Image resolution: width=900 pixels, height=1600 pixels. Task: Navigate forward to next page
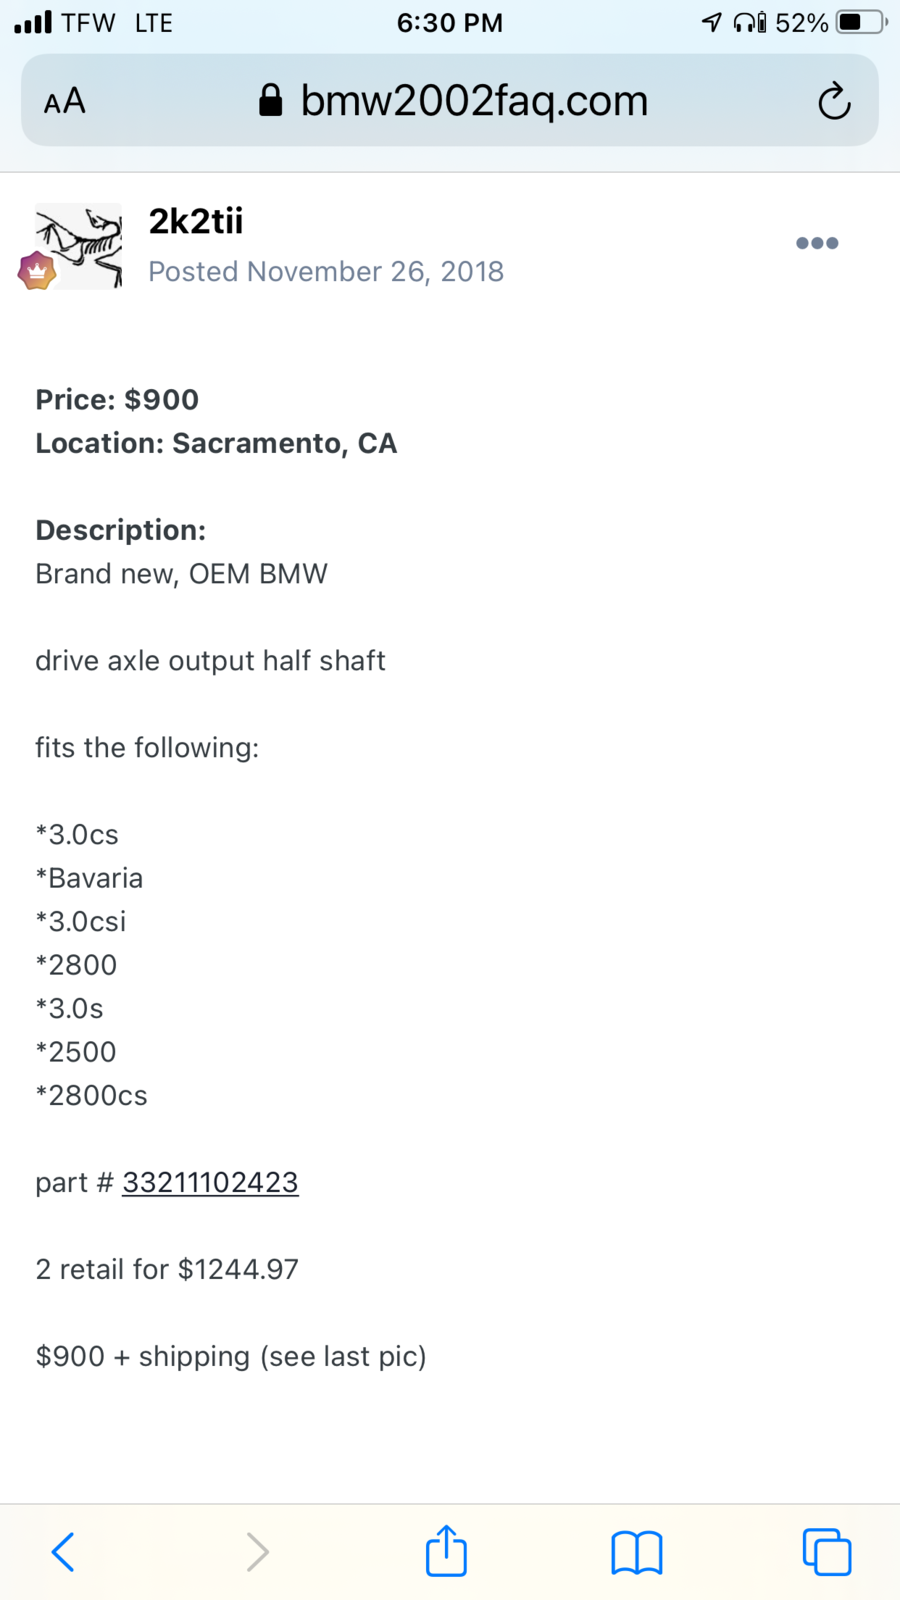(257, 1551)
